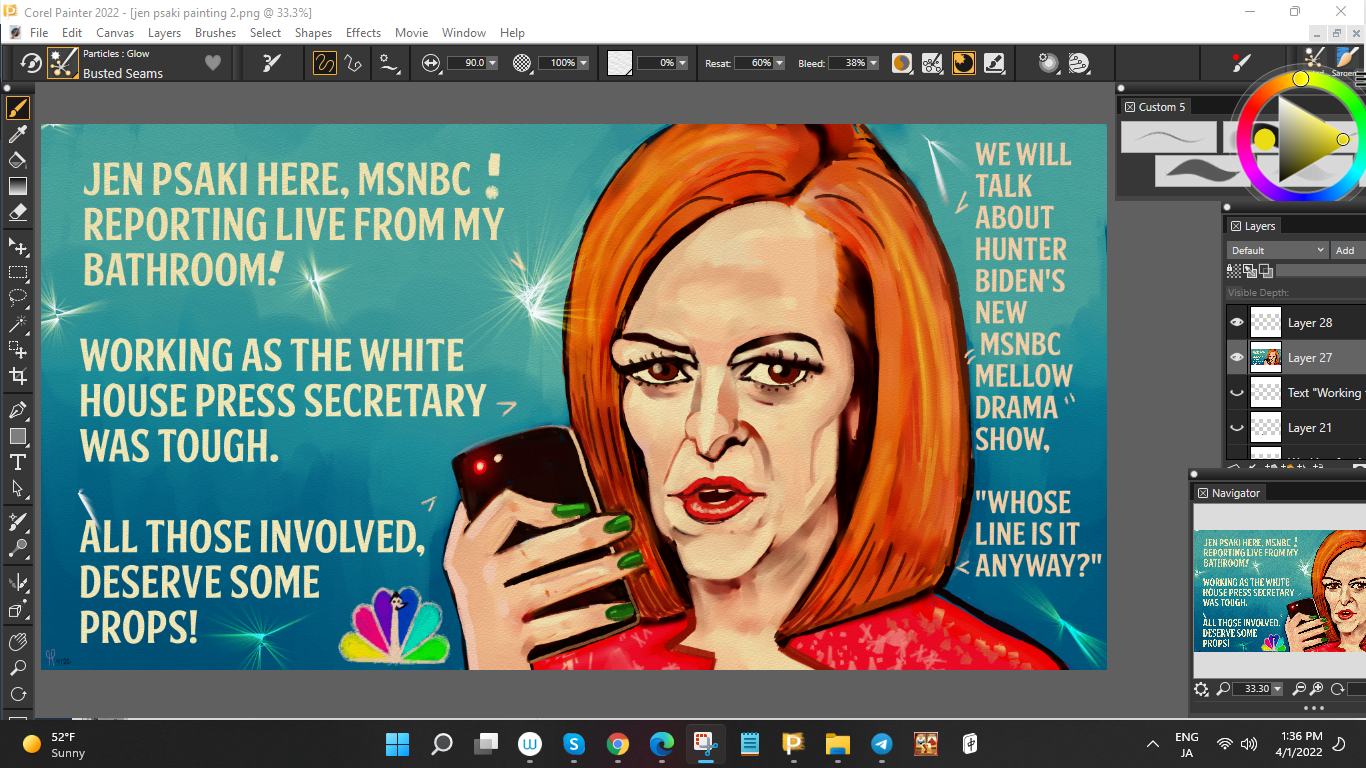Select the Lasso tool
Viewport: 1366px width, 768px height.
click(x=18, y=298)
